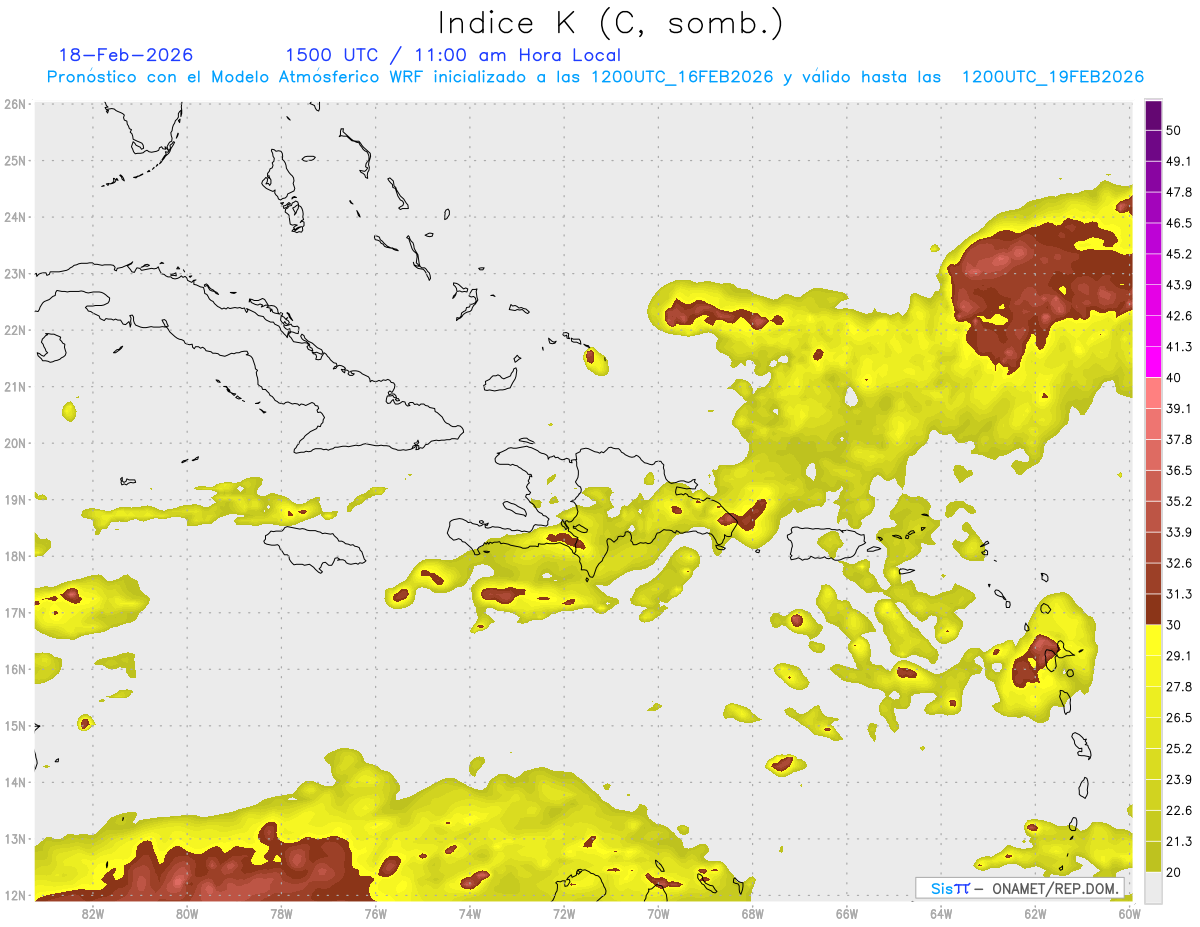
Task: Click magenta swatch between 40 and 41.3
Action: pos(1153,361)
